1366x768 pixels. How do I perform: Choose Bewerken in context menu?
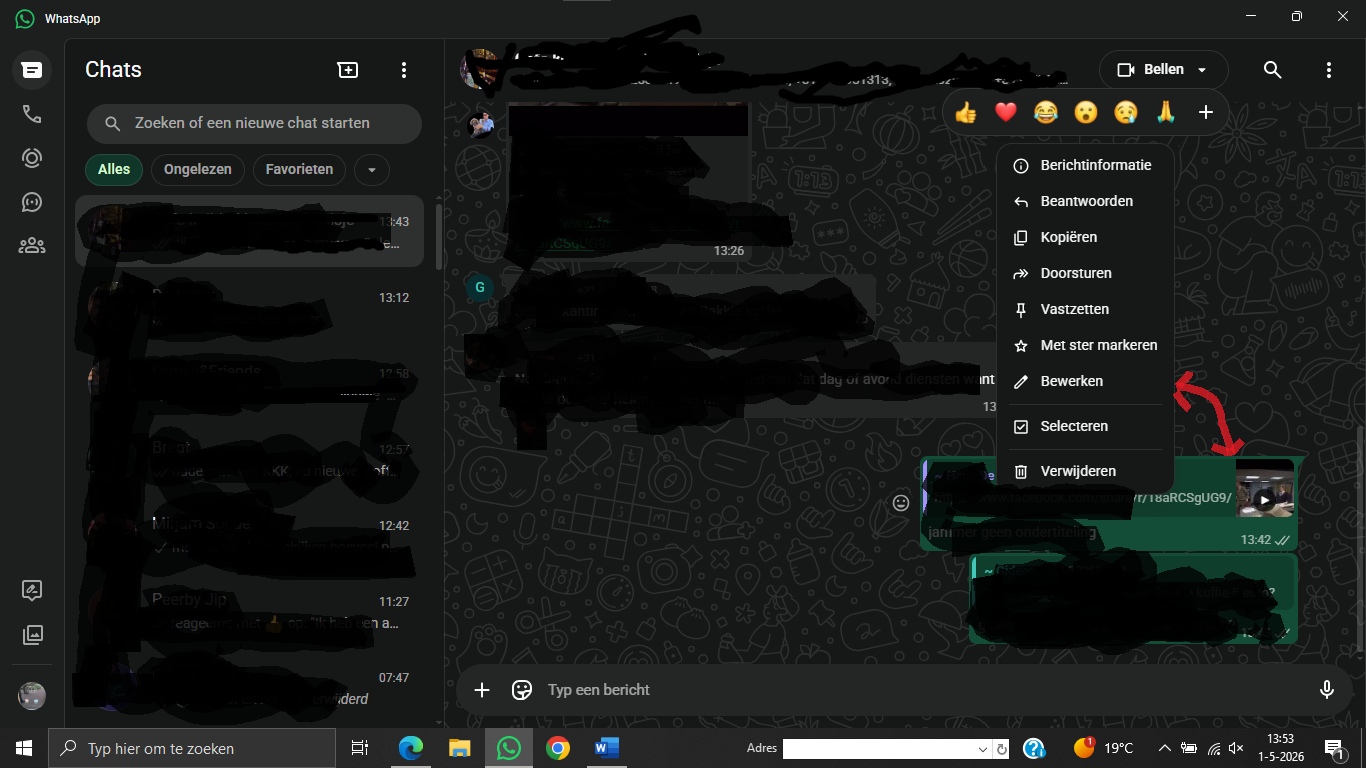(x=1085, y=381)
